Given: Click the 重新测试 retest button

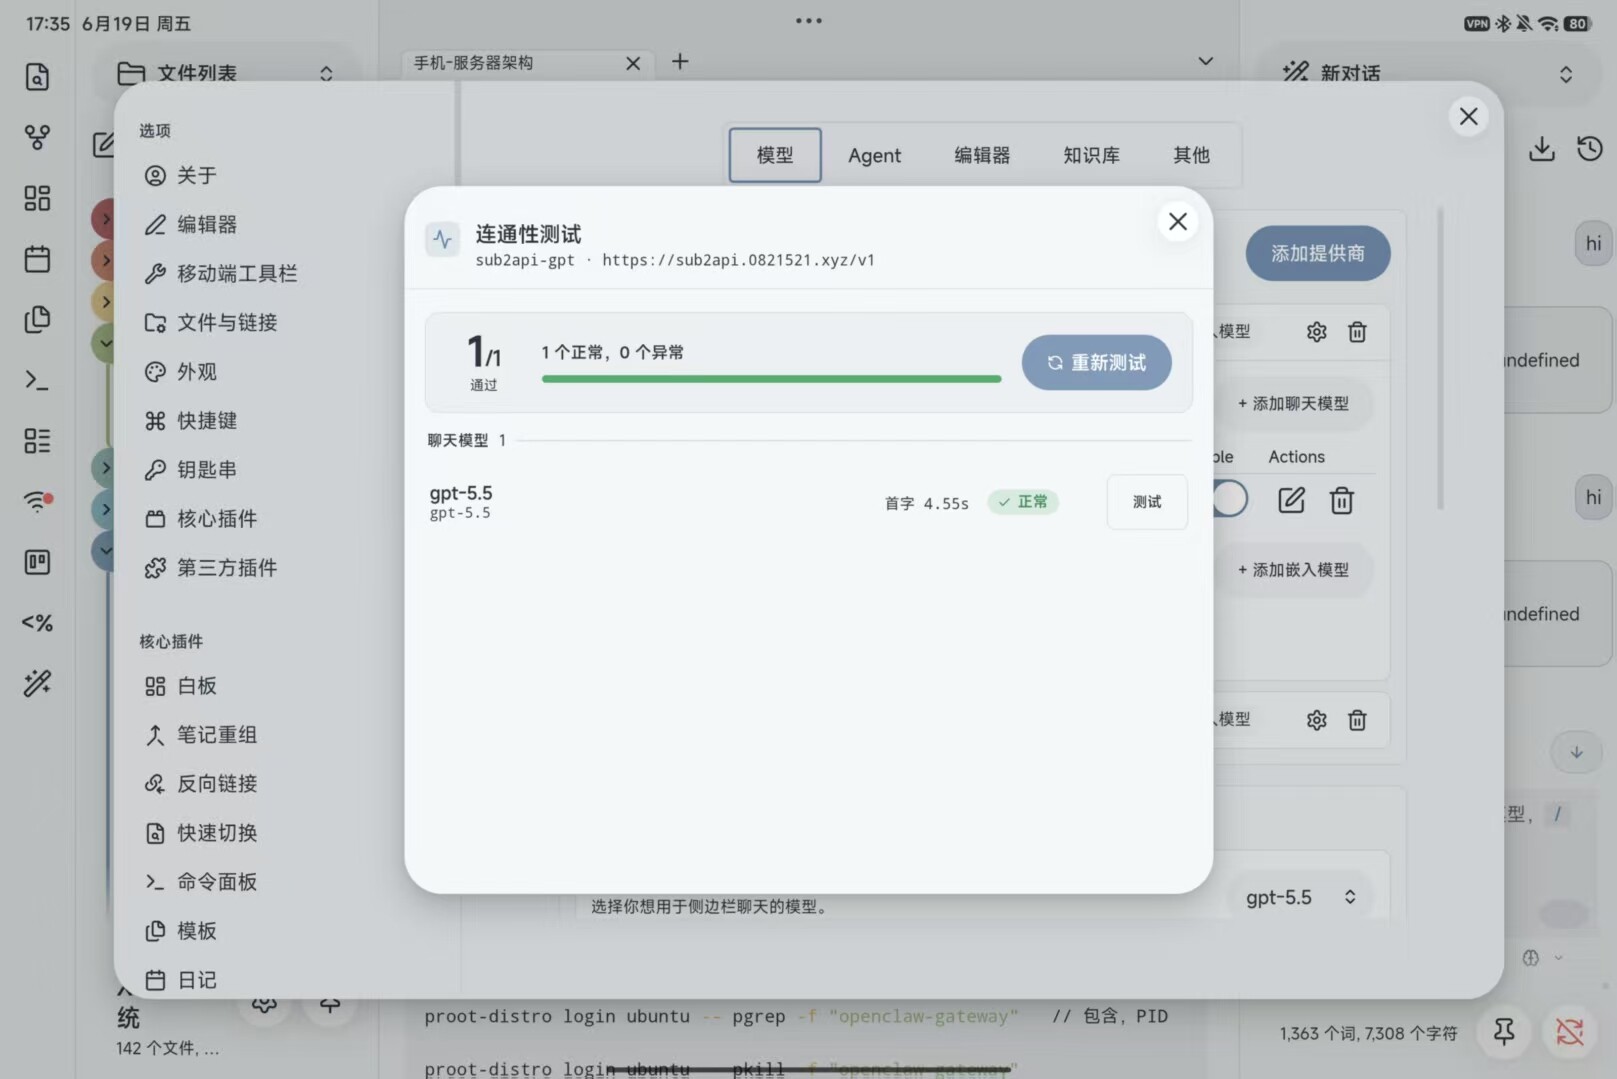Looking at the screenshot, I should click(1096, 362).
